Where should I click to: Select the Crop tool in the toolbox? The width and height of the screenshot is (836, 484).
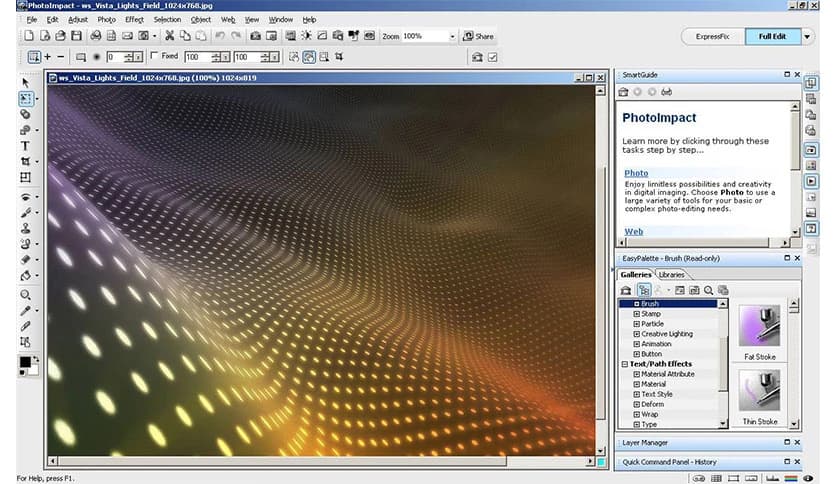point(25,161)
